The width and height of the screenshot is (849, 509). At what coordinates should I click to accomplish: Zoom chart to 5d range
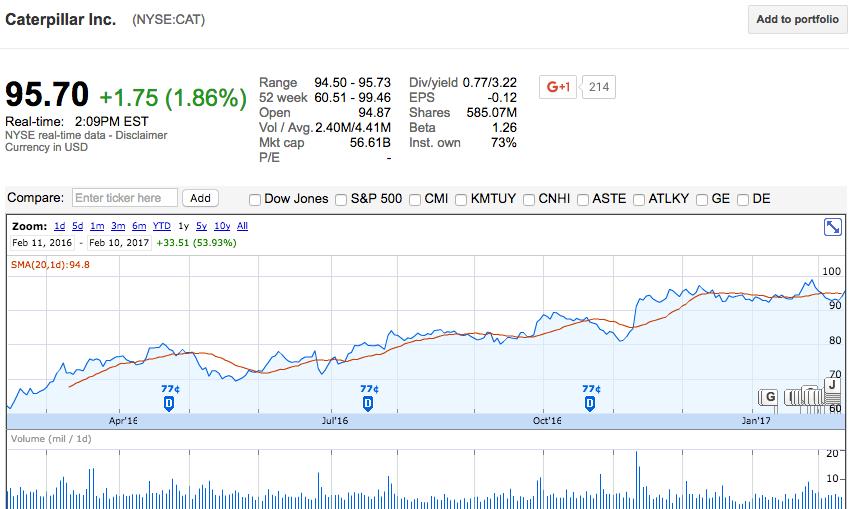tap(78, 226)
